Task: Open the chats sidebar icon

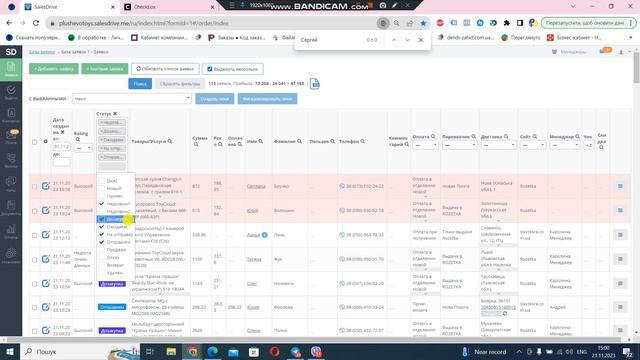Action: point(11,184)
